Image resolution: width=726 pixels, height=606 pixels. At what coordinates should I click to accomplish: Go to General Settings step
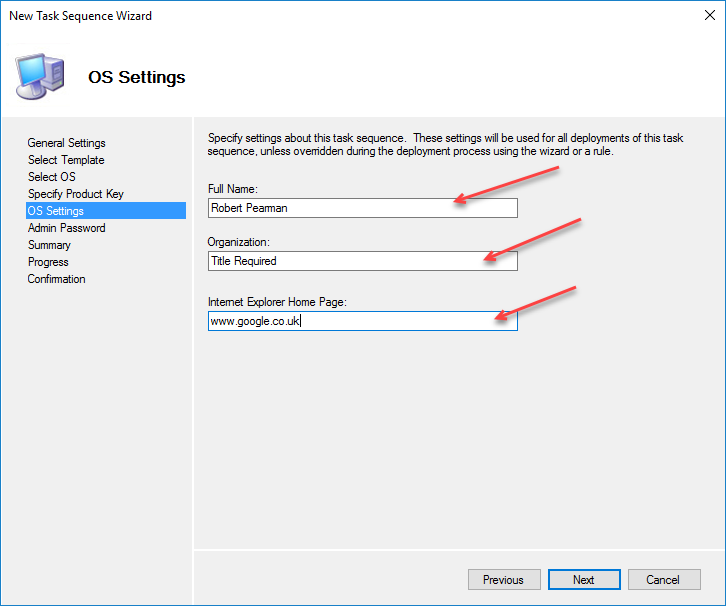(x=66, y=143)
